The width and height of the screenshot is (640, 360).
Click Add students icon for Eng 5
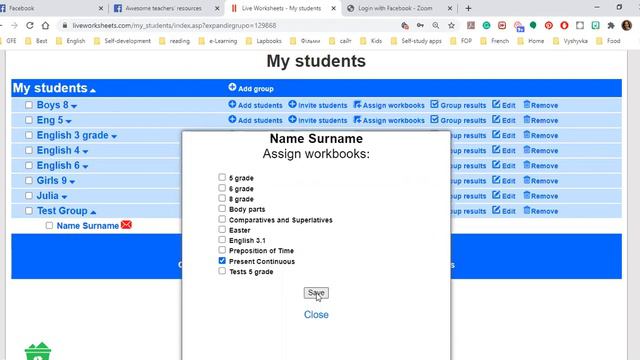coord(232,119)
